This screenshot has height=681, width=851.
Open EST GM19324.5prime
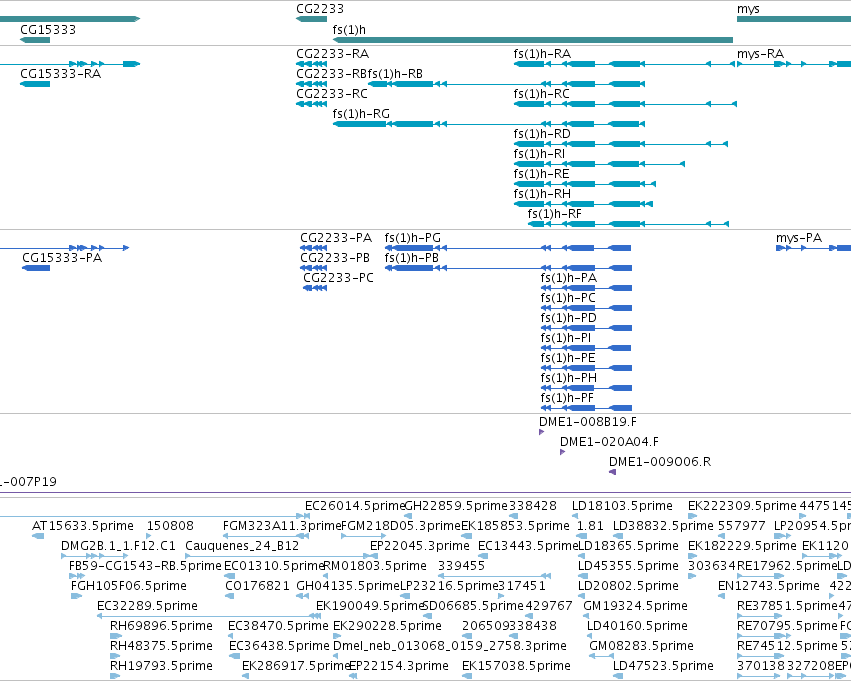click(x=635, y=606)
